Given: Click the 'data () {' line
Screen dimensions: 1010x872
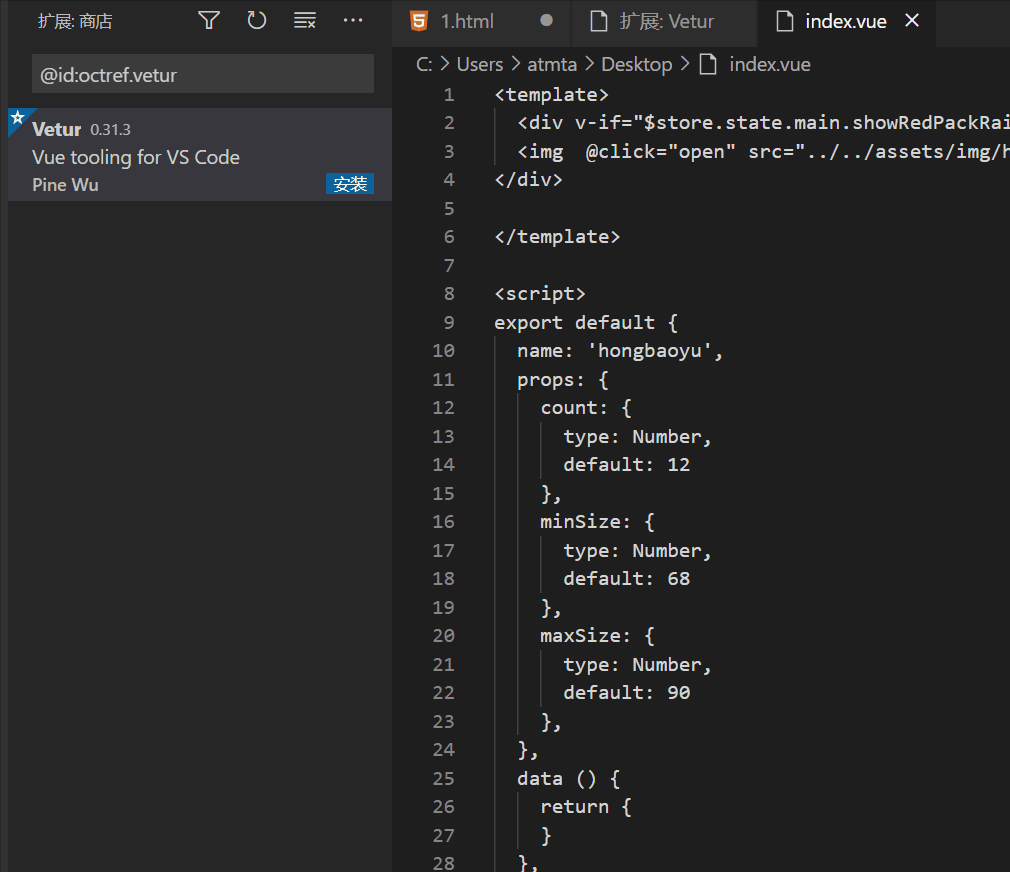Looking at the screenshot, I should tap(569, 778).
